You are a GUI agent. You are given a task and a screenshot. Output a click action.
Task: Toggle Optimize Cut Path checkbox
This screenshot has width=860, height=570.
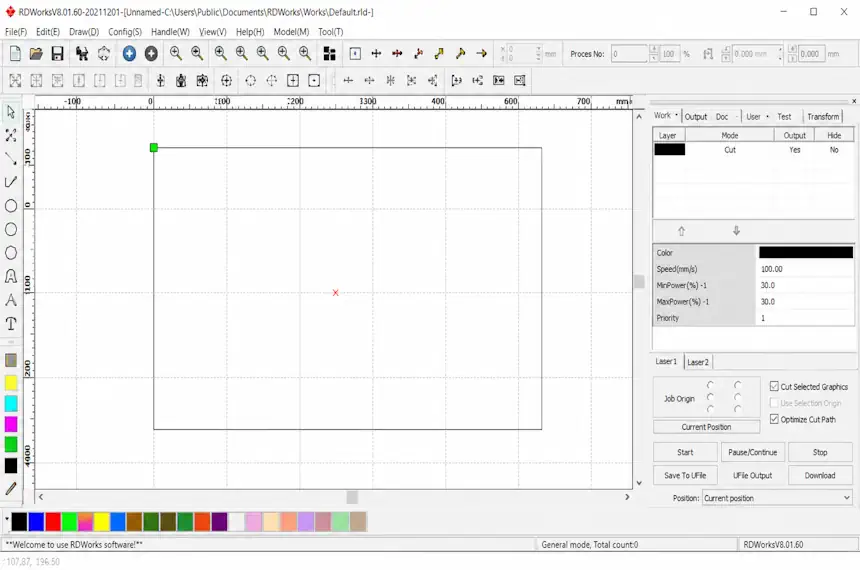coord(774,419)
